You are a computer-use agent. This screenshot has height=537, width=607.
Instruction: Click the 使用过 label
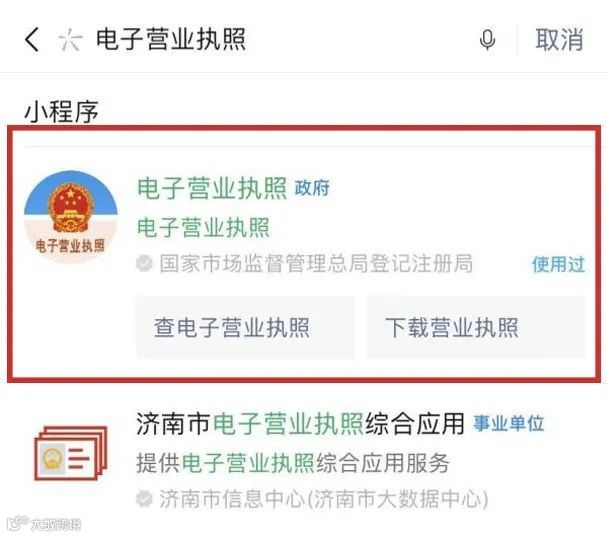558,264
